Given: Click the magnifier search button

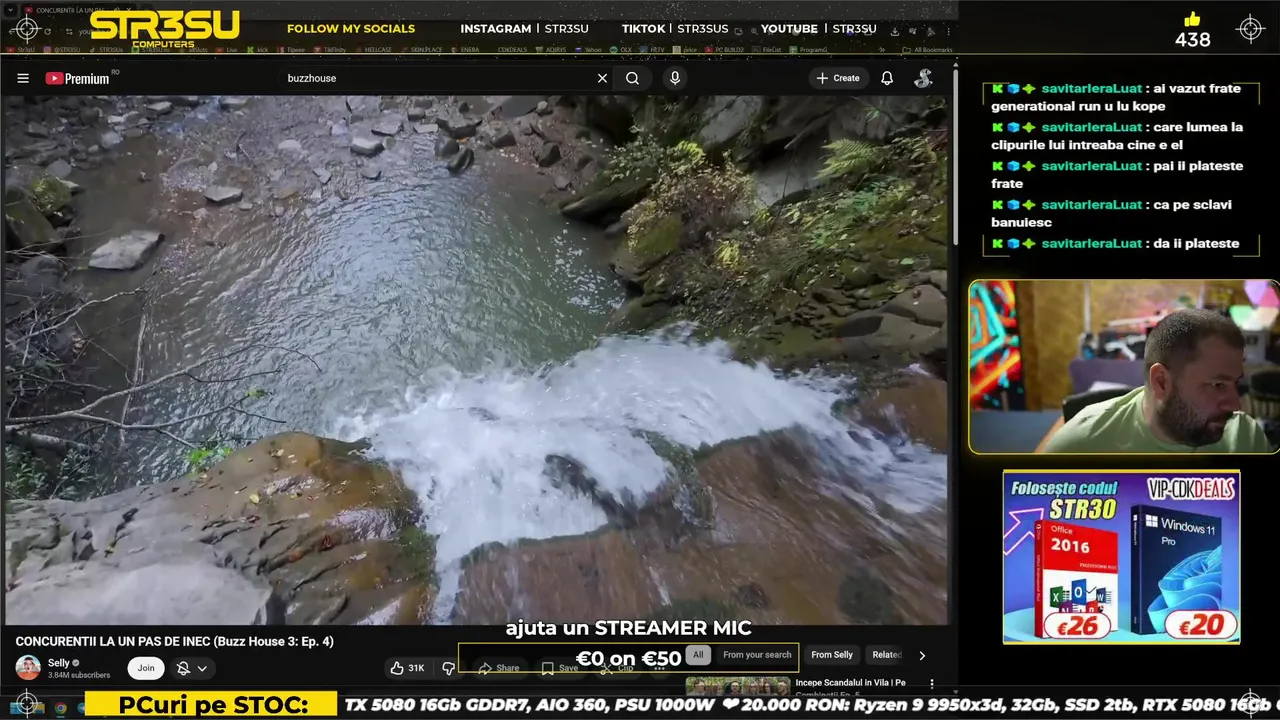Looking at the screenshot, I should [632, 78].
